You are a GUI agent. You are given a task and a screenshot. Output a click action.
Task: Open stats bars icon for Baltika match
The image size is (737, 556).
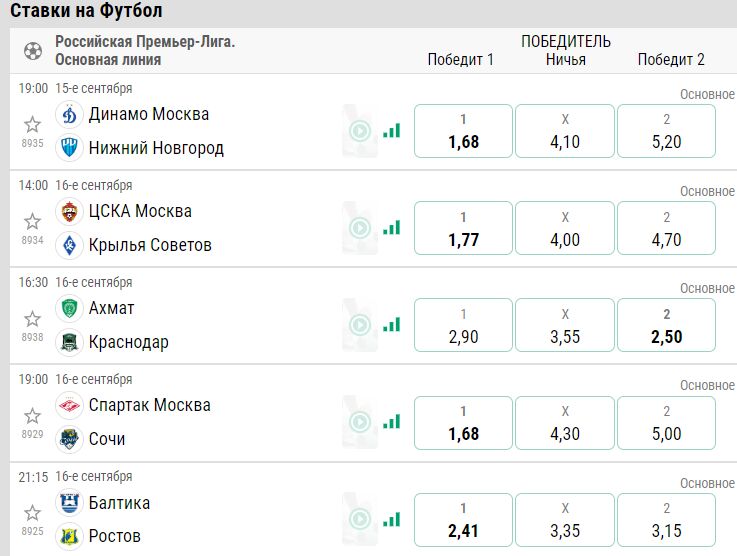point(391,519)
